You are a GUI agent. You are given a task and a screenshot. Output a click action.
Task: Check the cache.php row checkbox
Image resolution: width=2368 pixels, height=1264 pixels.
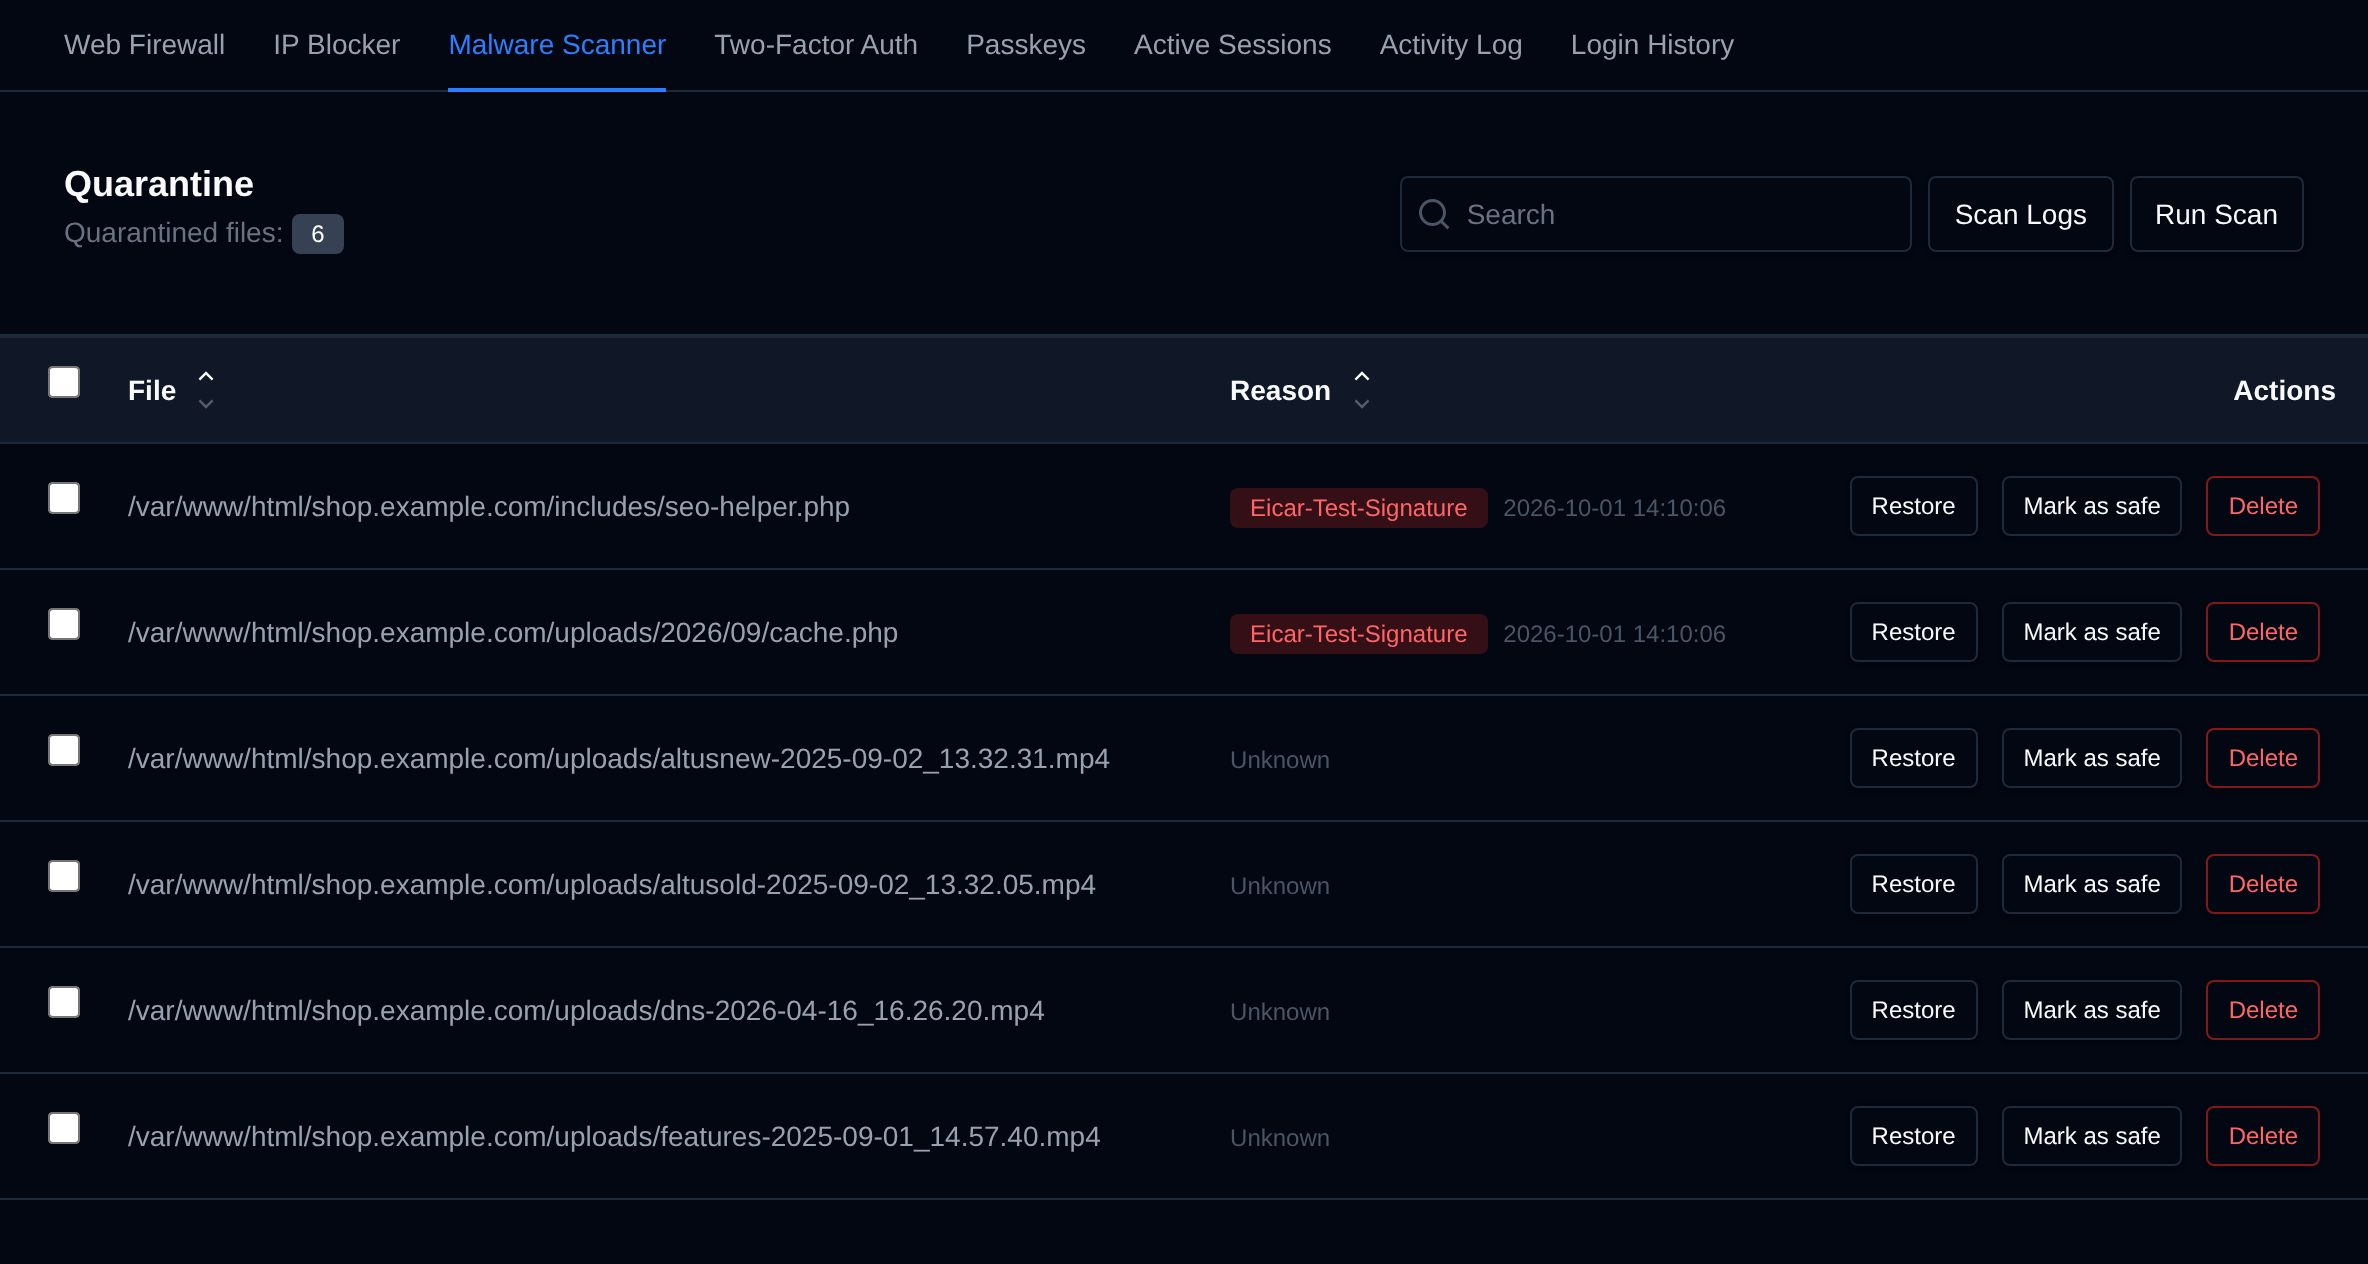(64, 624)
